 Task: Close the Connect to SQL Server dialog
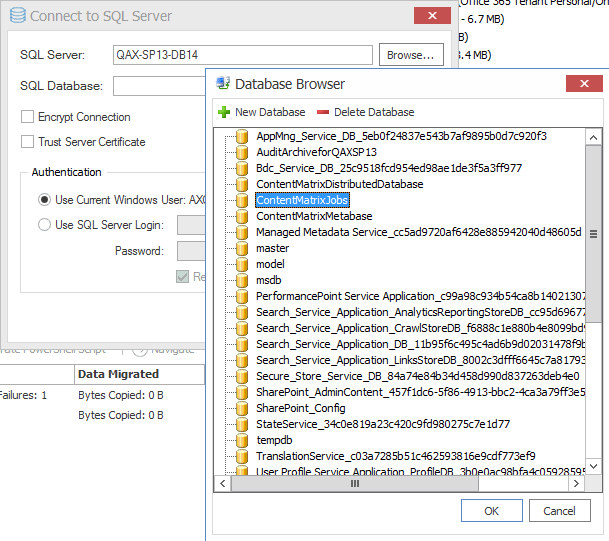click(432, 16)
